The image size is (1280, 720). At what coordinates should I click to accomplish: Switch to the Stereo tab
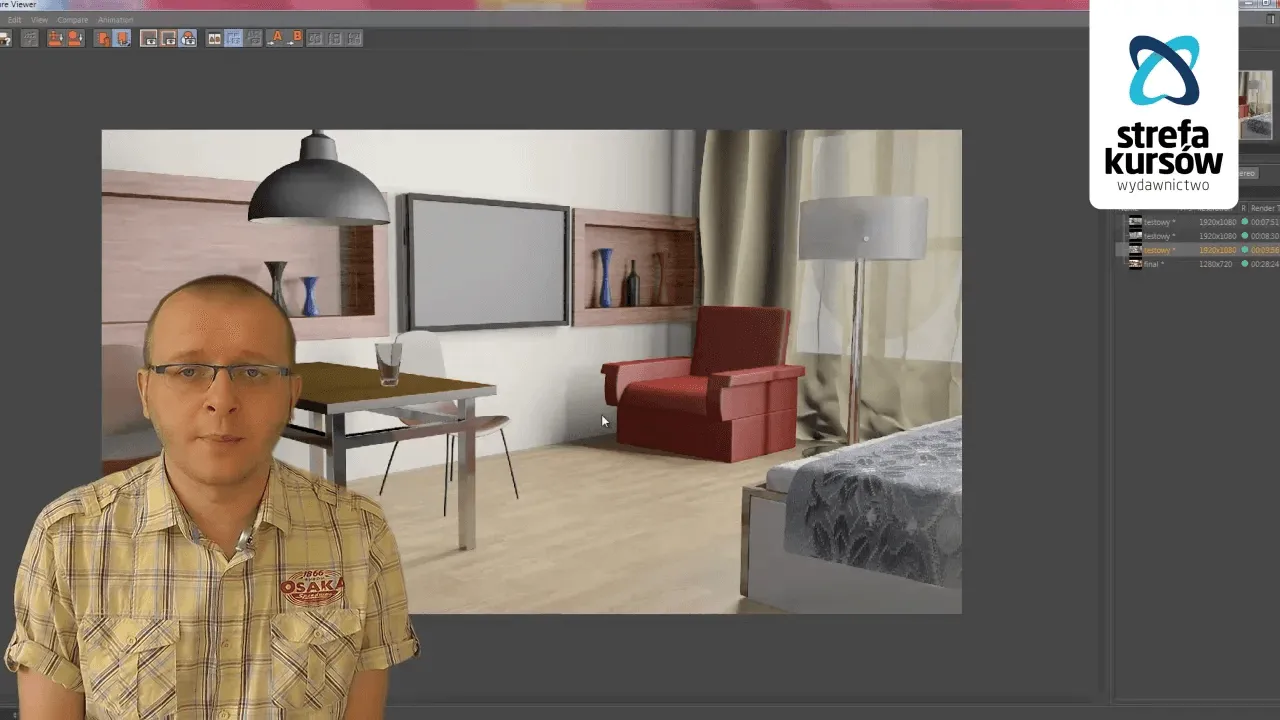tap(1246, 173)
